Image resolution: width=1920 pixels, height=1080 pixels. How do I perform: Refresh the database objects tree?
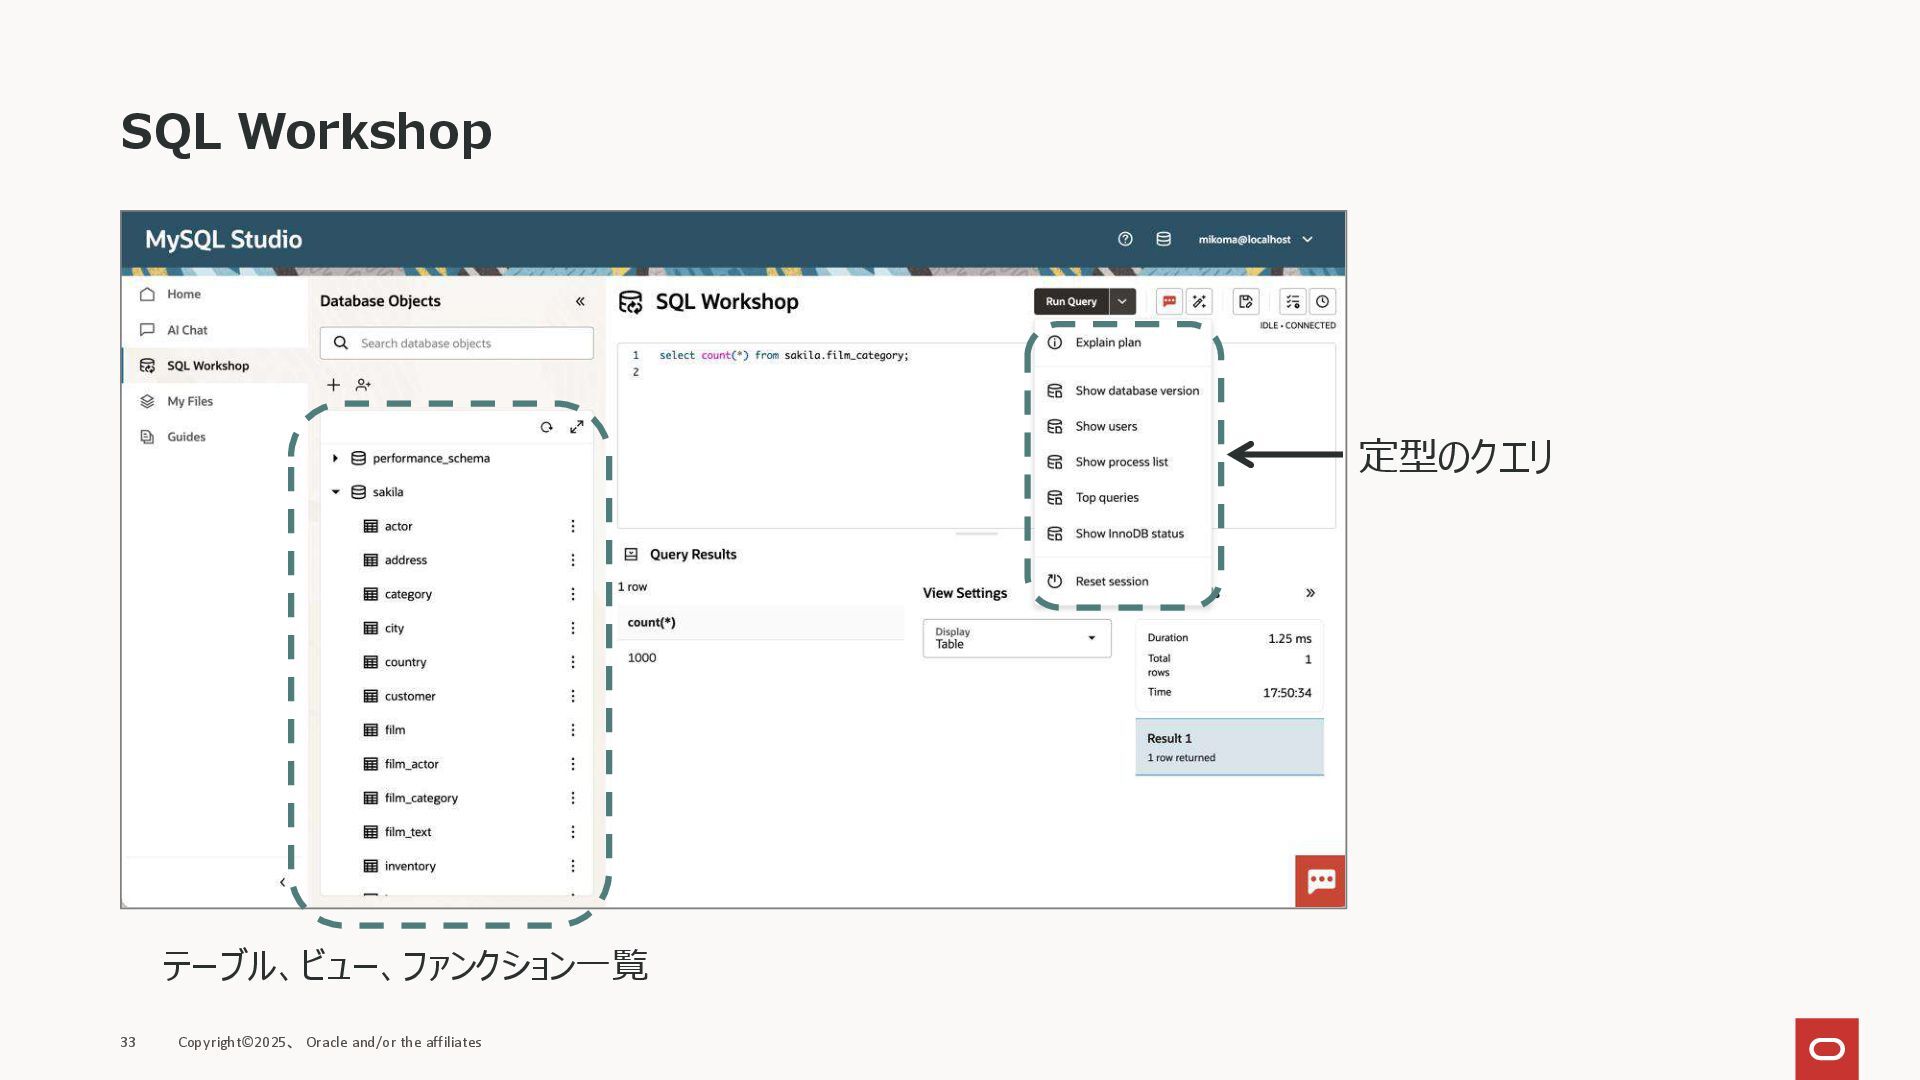point(546,427)
